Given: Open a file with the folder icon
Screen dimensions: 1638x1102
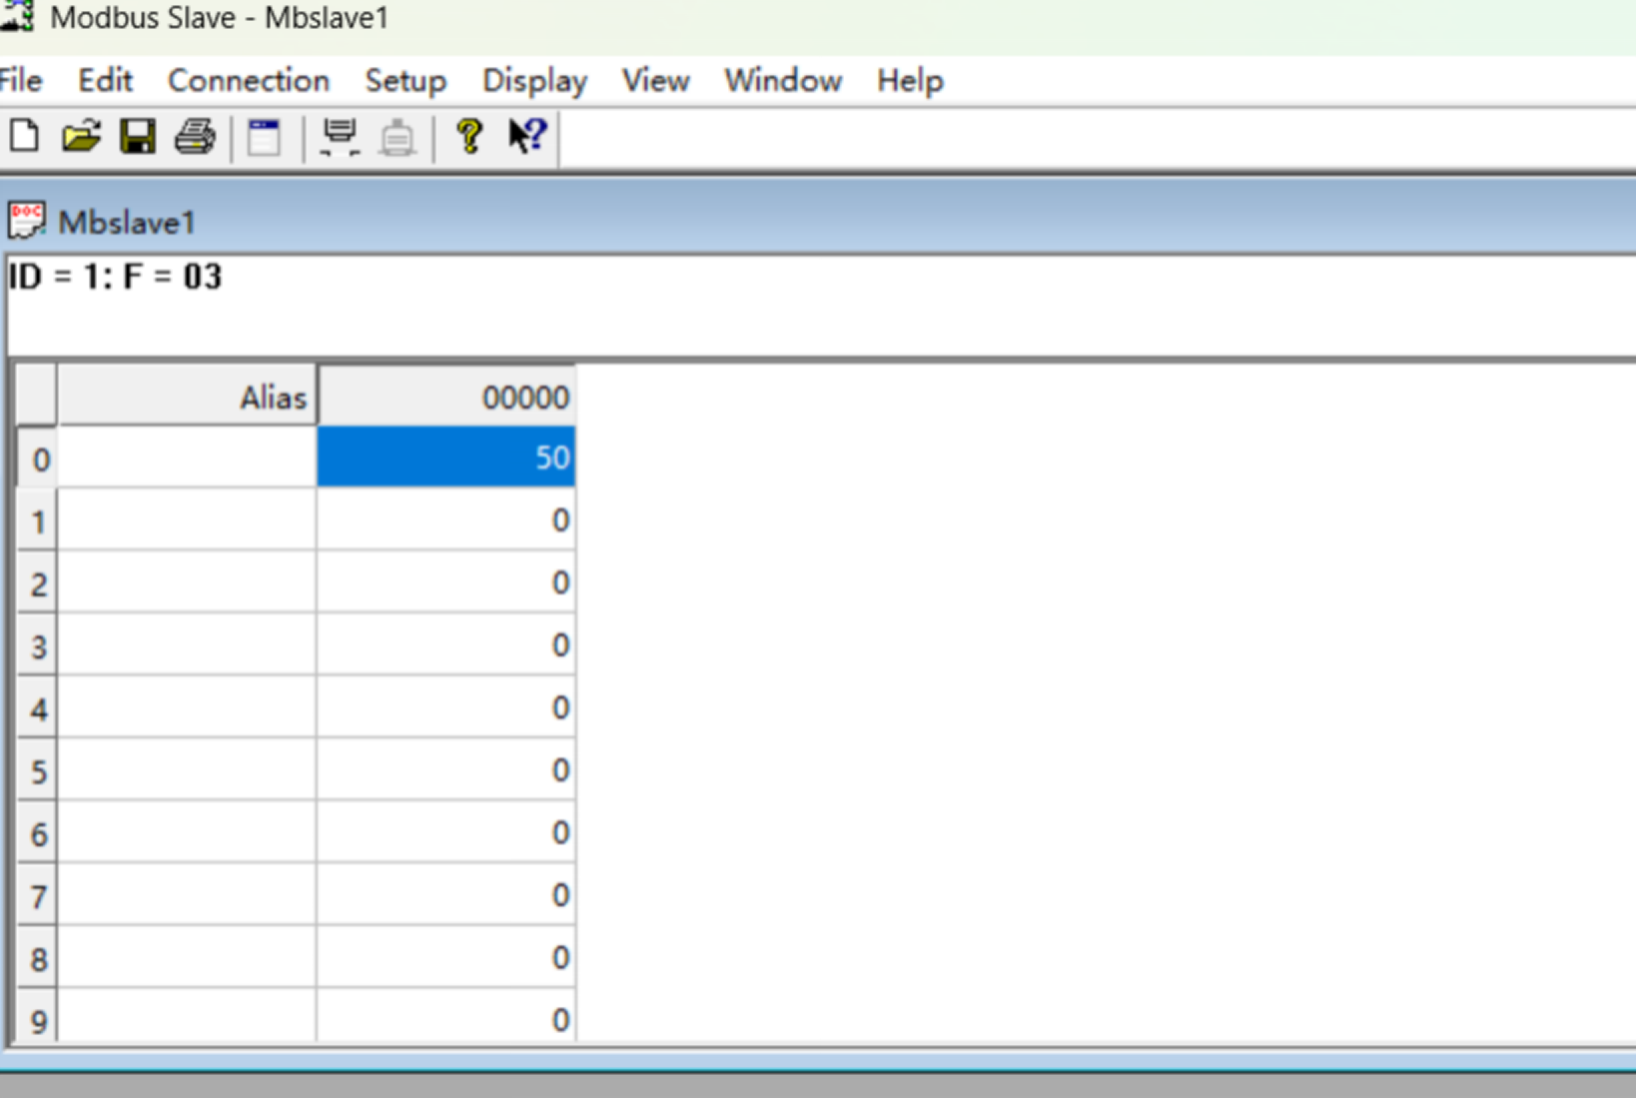Looking at the screenshot, I should pyautogui.click(x=81, y=136).
